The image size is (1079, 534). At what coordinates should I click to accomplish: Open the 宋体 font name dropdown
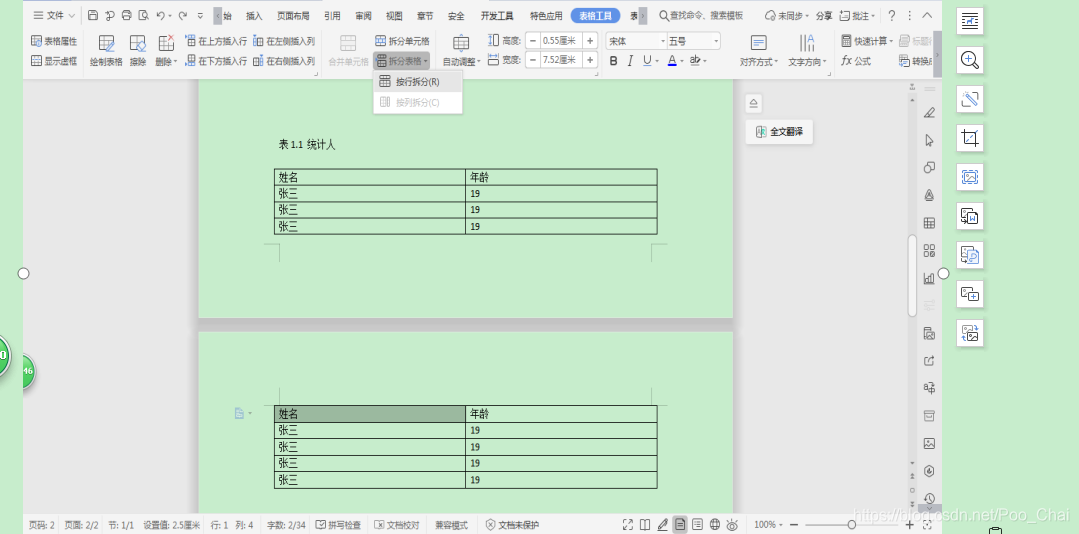[x=663, y=41]
